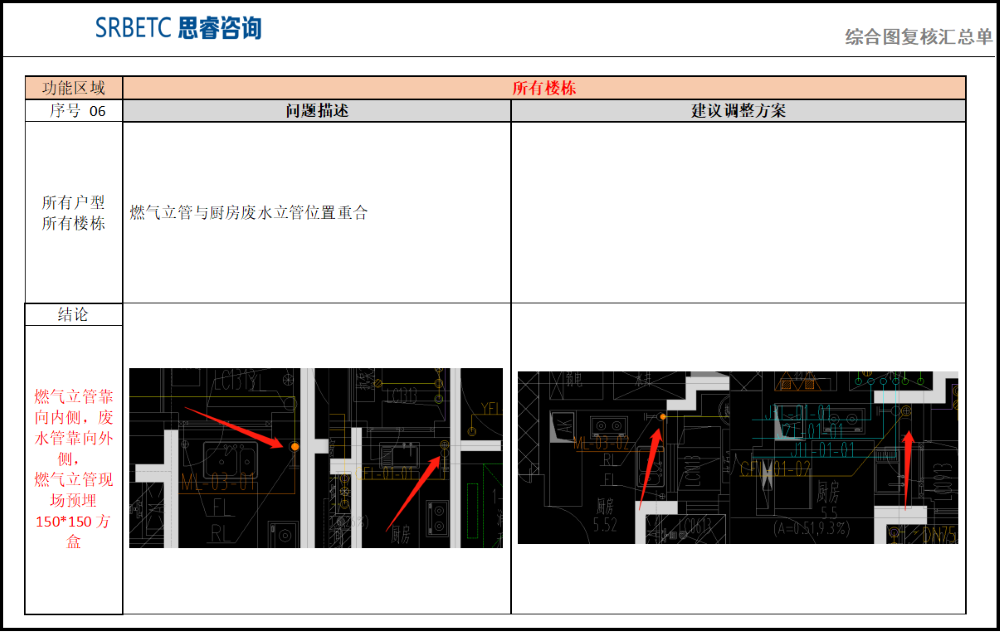The image size is (1000, 632).
Task: Click the empty 建议调整方案 description cell
Action: [738, 212]
